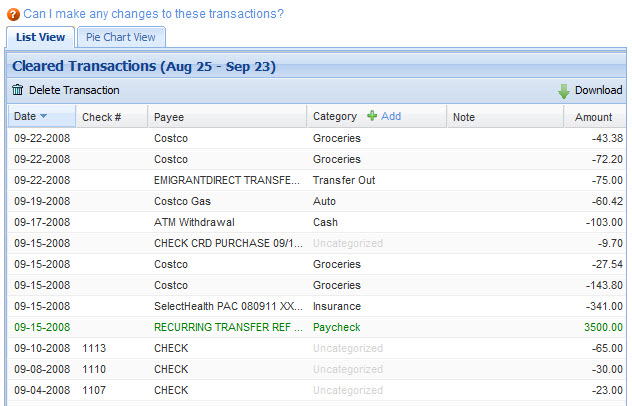The image size is (632, 406).
Task: Switch to the Pie Chart View tab
Action: pos(121,37)
